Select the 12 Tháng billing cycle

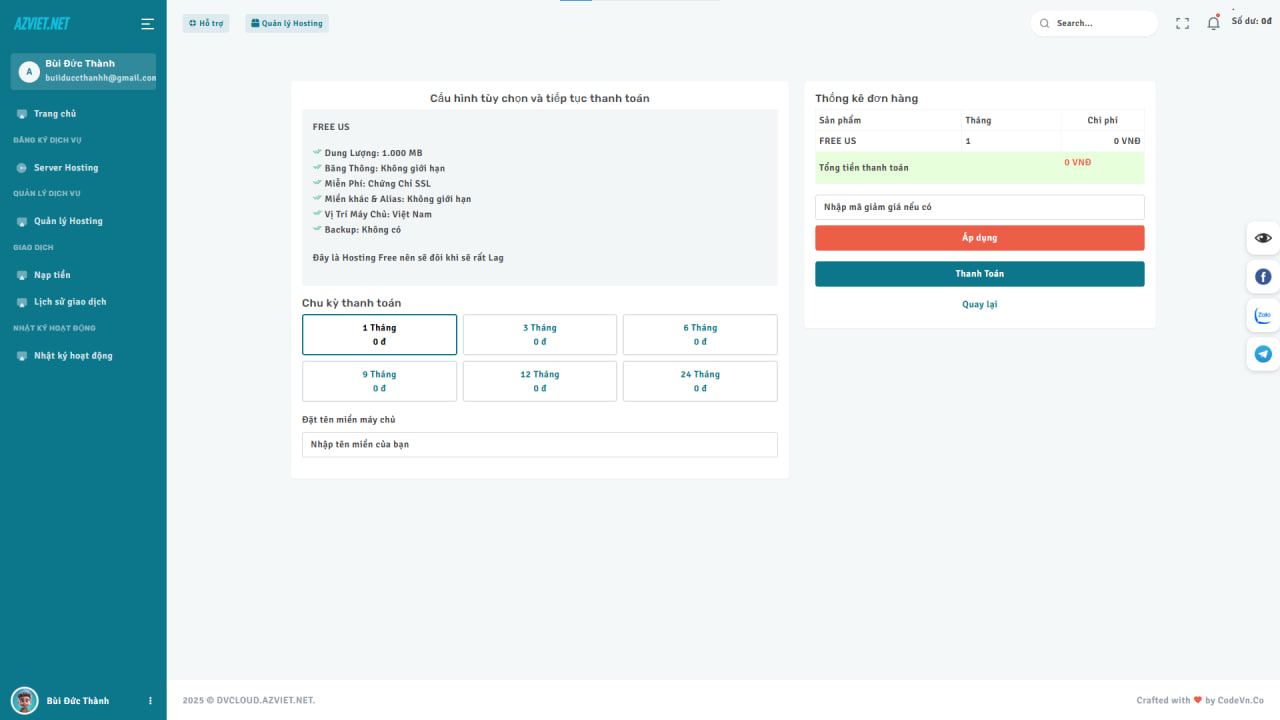click(539, 381)
